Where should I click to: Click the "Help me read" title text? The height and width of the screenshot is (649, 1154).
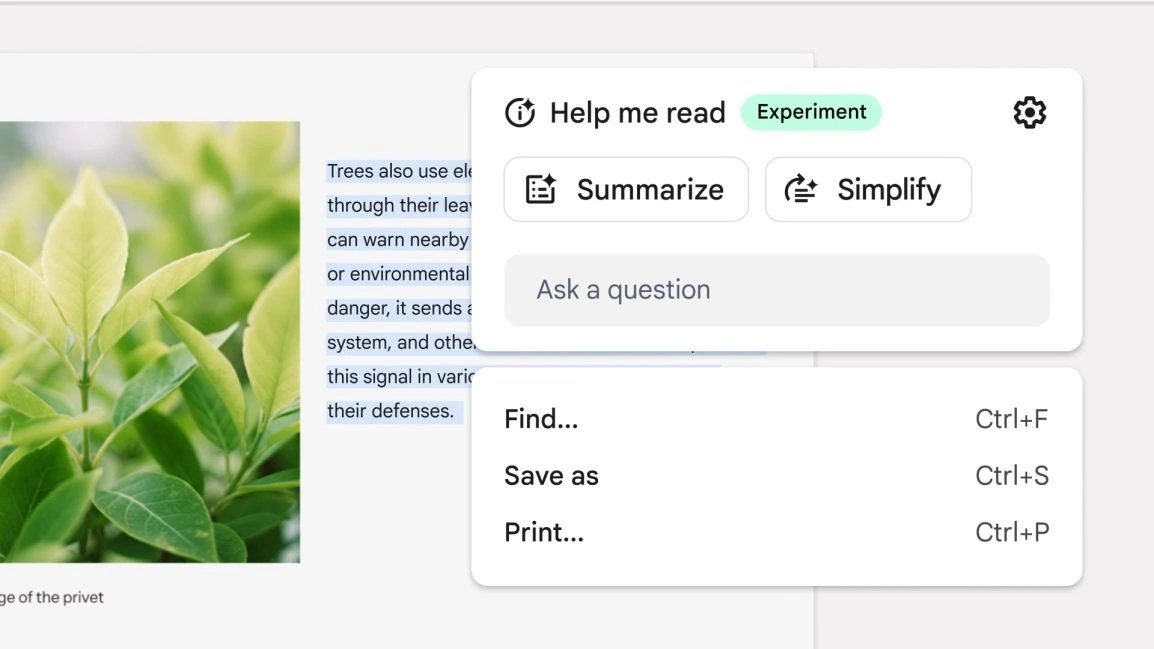coord(637,113)
